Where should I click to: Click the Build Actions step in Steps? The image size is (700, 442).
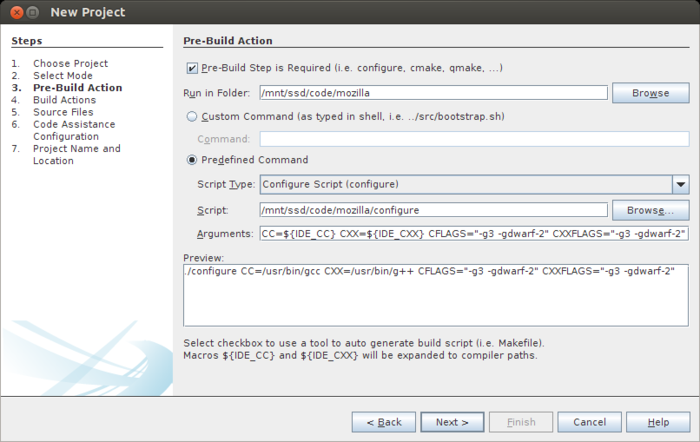pyautogui.click(x=64, y=100)
